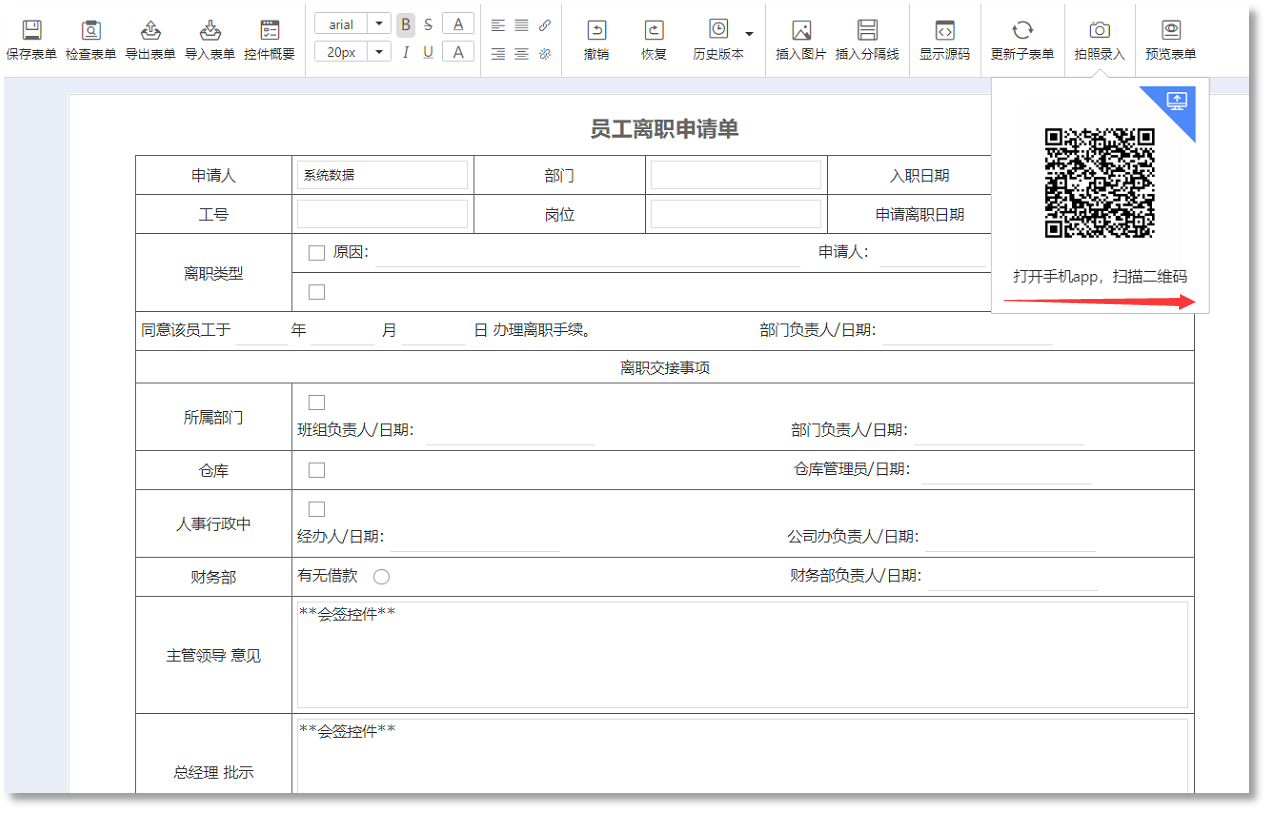
Task: Click the 仓库管理员/日期 field
Action: 1006,470
